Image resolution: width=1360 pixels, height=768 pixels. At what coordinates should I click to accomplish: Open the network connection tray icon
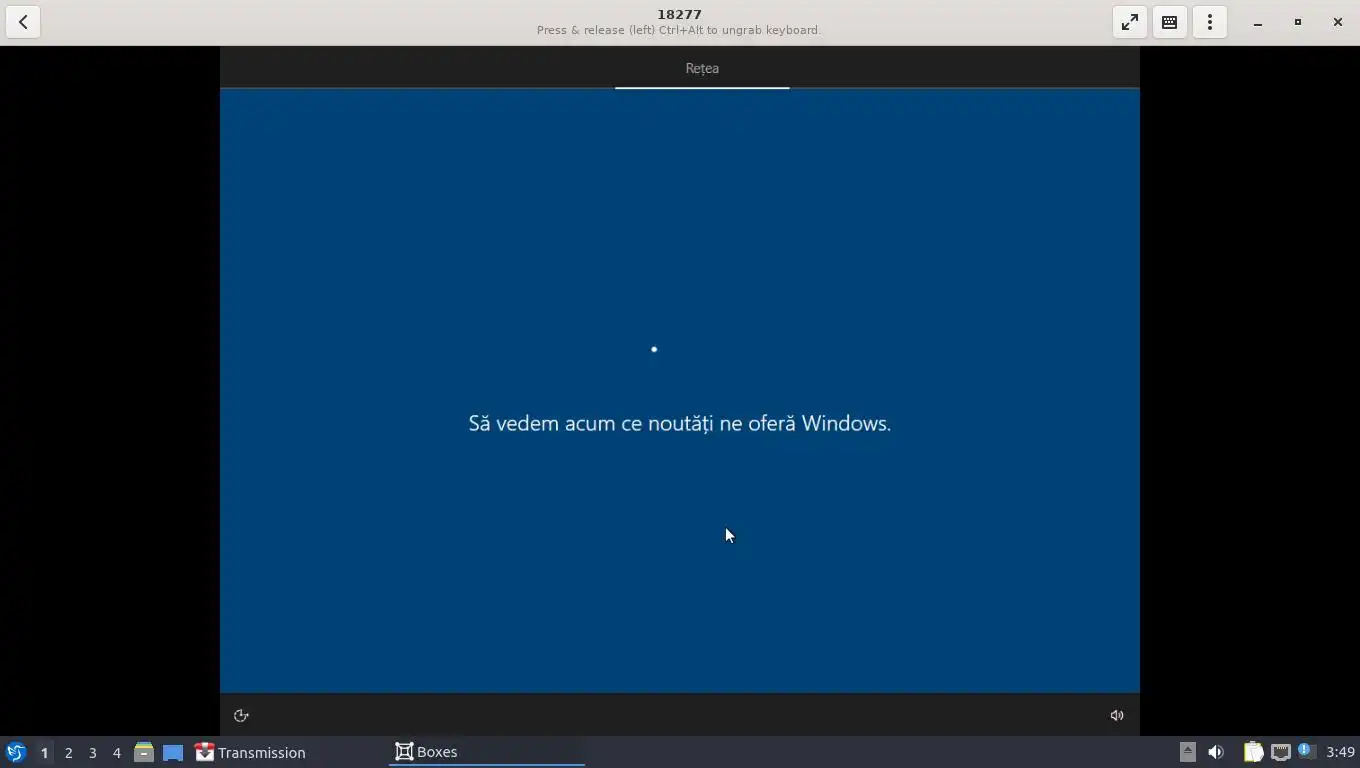click(x=1280, y=752)
